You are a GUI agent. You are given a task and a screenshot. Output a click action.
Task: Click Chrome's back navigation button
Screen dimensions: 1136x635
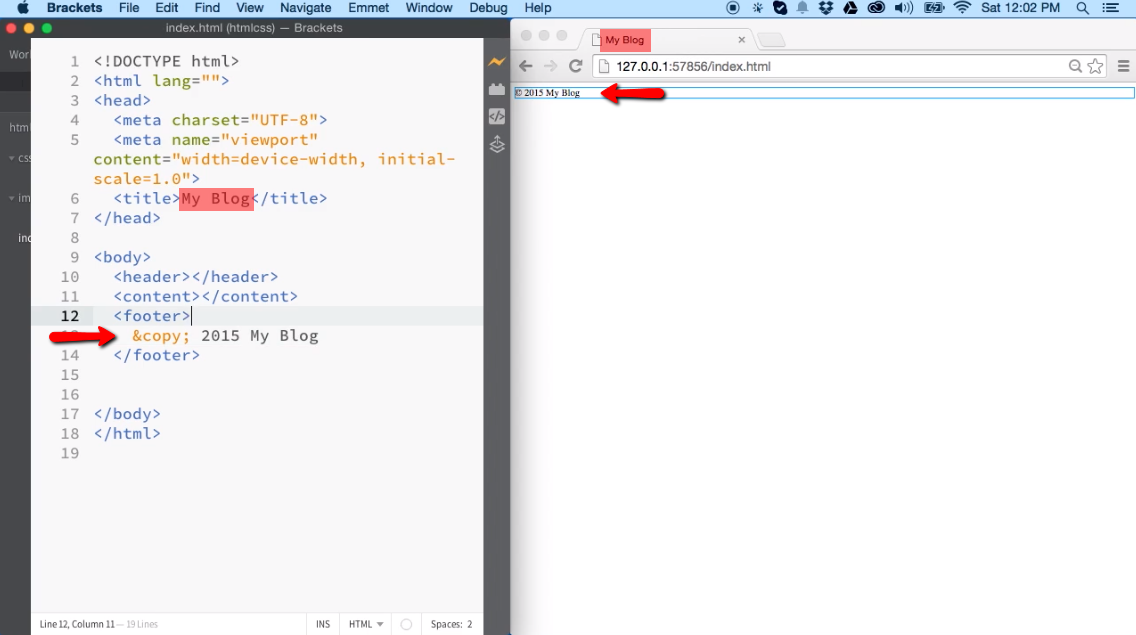[x=525, y=66]
